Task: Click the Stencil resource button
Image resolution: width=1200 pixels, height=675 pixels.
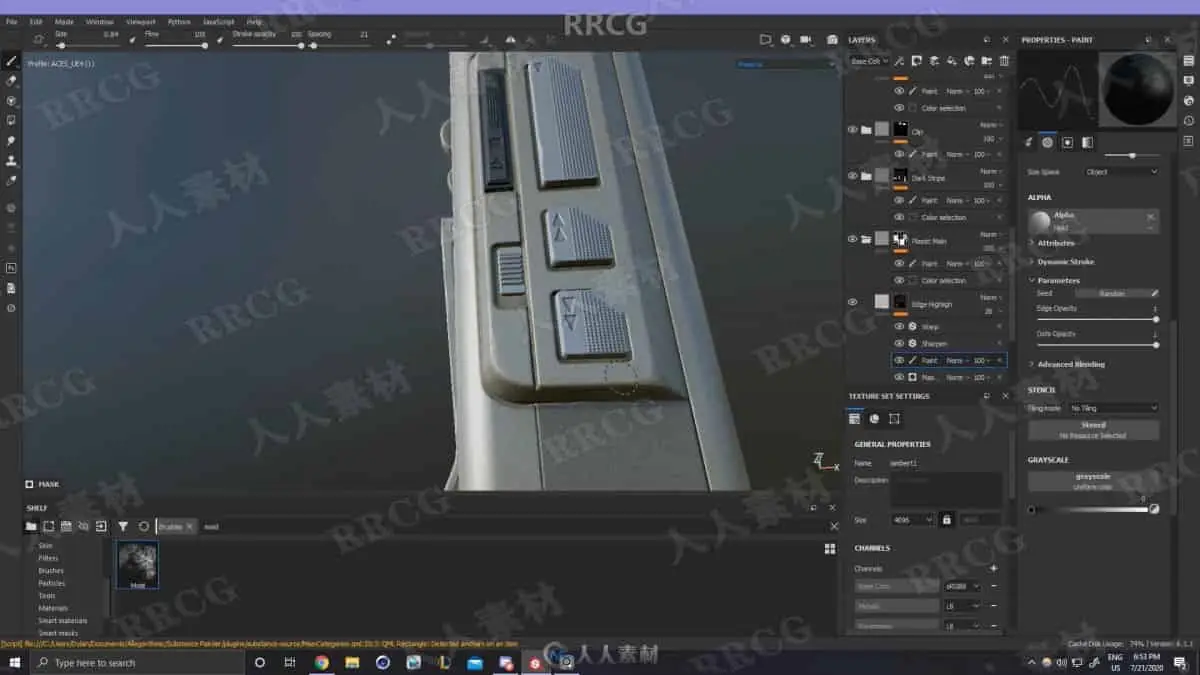Action: (x=1093, y=430)
